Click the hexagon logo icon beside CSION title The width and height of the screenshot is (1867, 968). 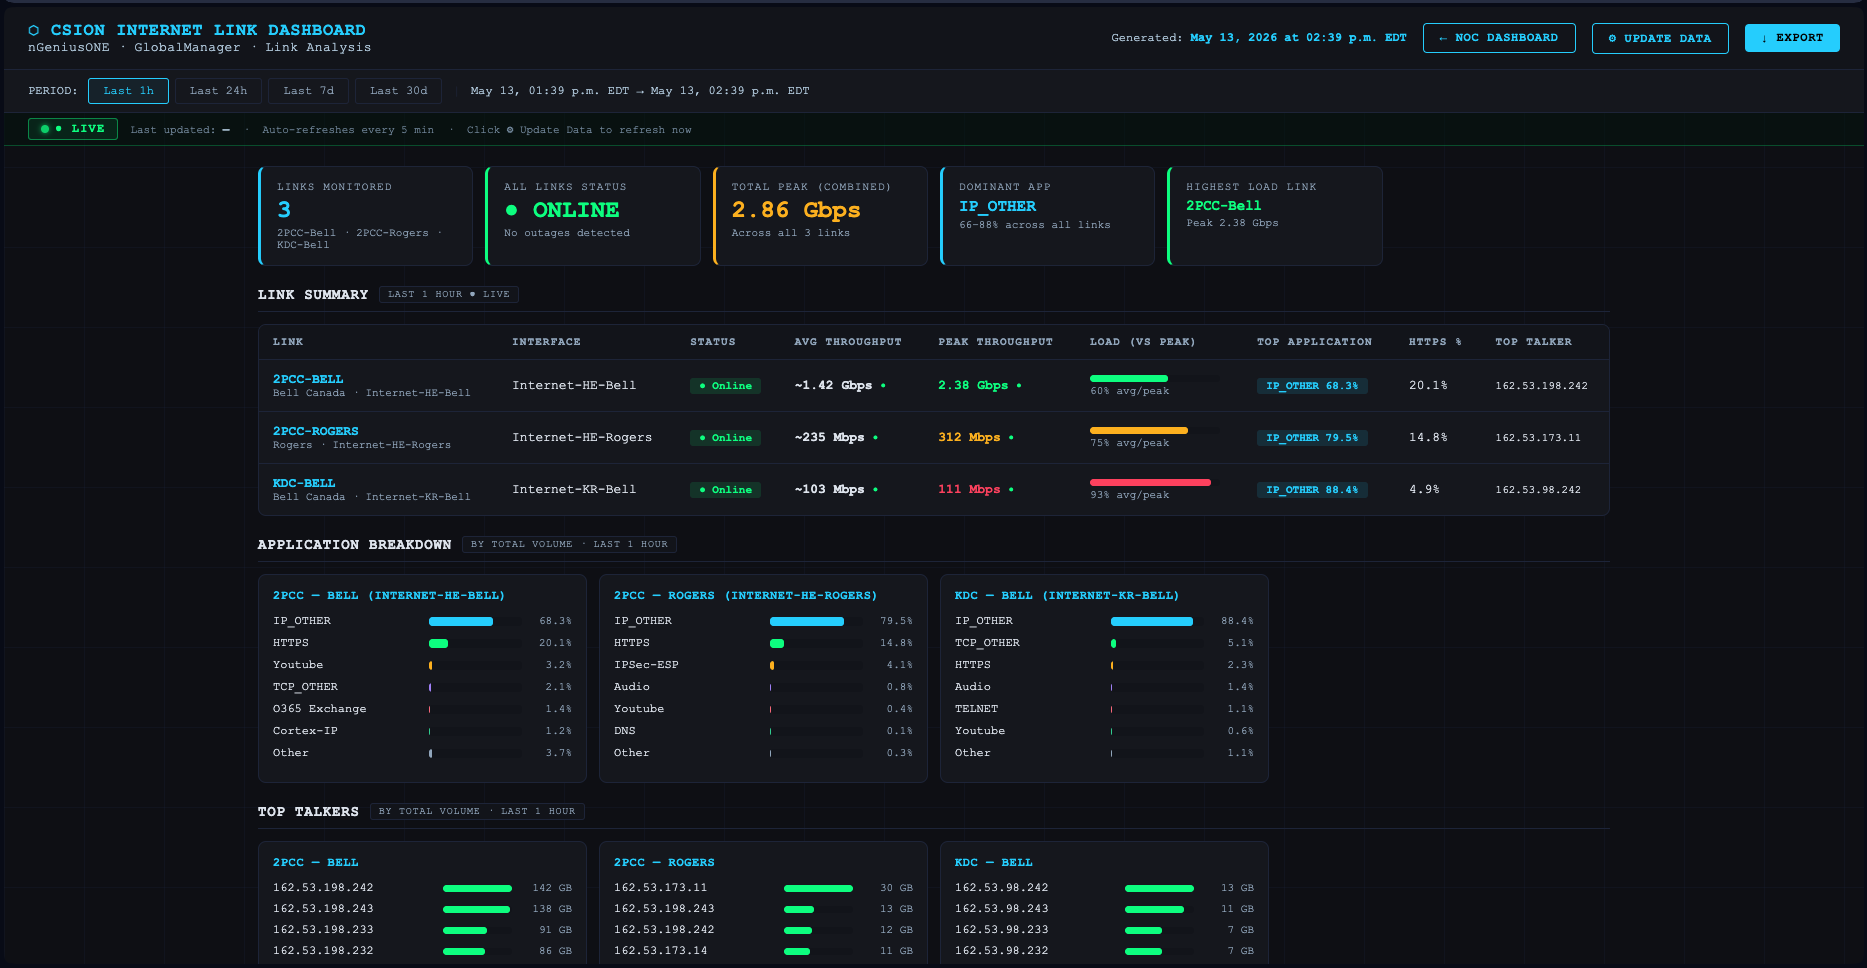[x=34, y=30]
